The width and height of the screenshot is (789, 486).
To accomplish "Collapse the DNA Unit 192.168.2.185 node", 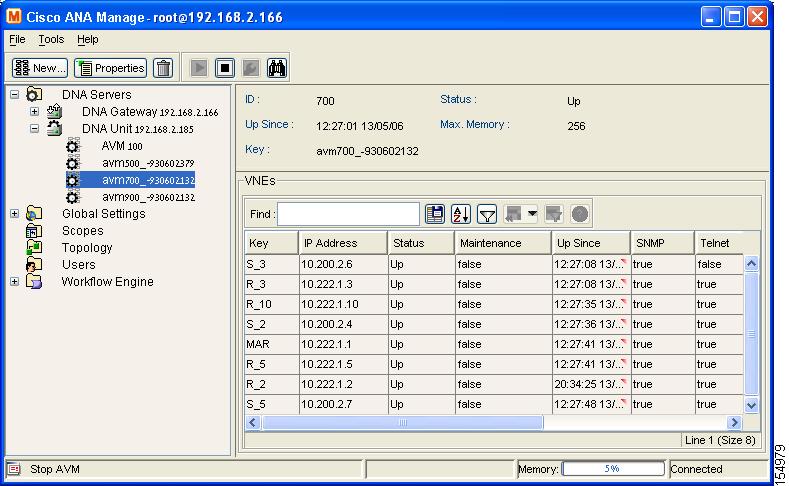I will [34, 128].
